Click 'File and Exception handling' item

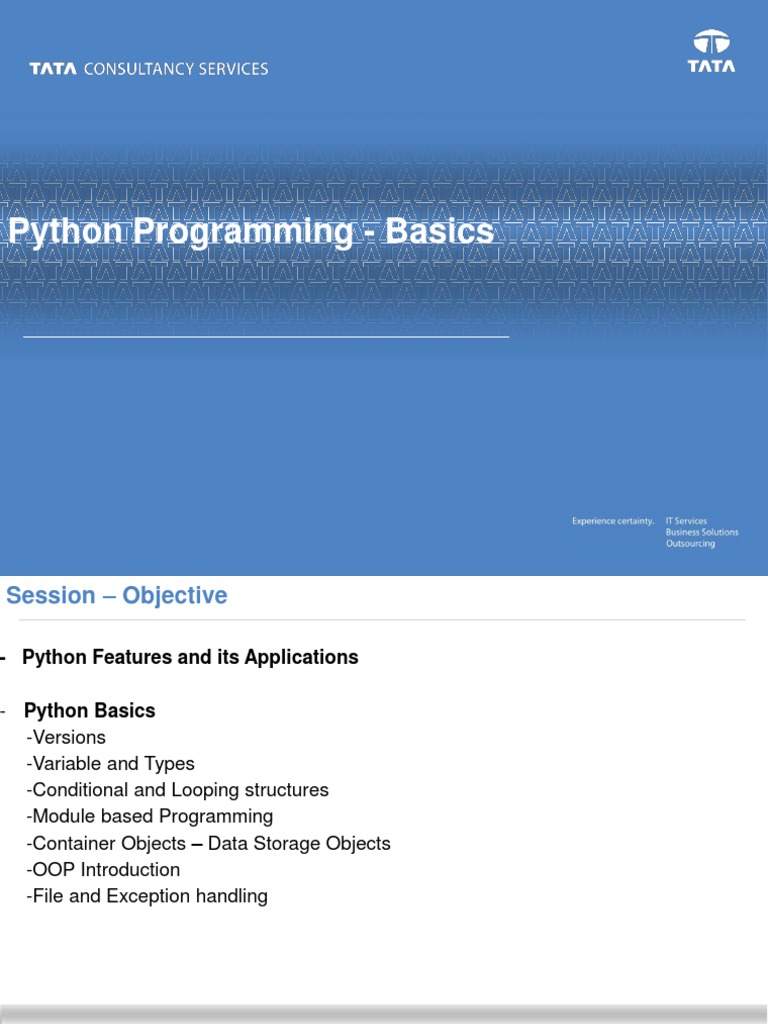click(147, 896)
